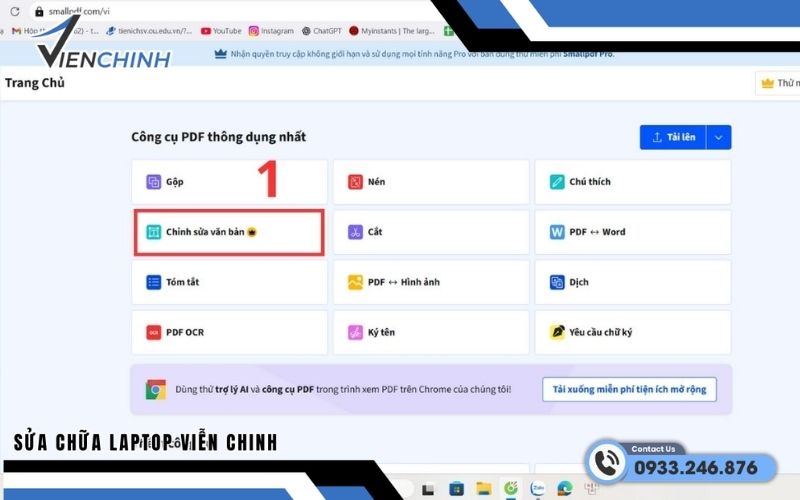800x500 pixels.
Task: Open Task View on the taskbar
Action: pyautogui.click(x=428, y=489)
